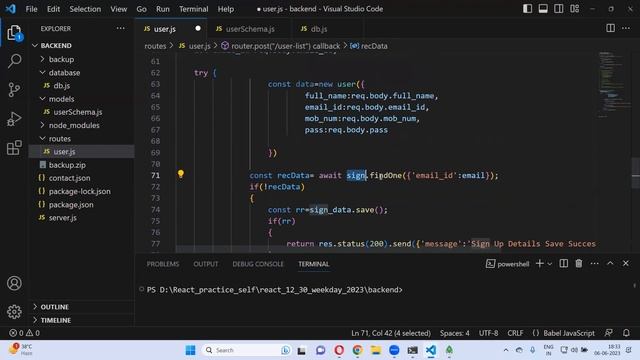Open the launch profile dropdown next to plus
Image resolution: width=640 pixels, height=360 pixels.
point(550,264)
